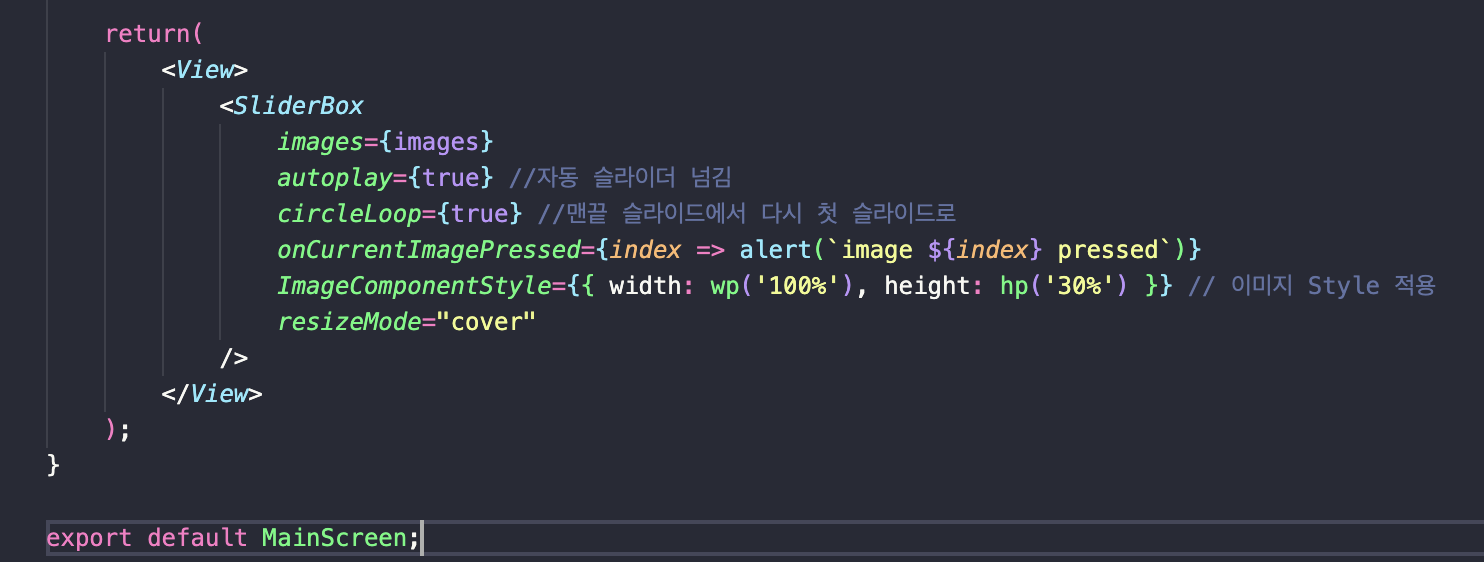Screen dimensions: 1484x562
Task: Click the circleLoop prop name
Action: pyautogui.click(x=348, y=213)
